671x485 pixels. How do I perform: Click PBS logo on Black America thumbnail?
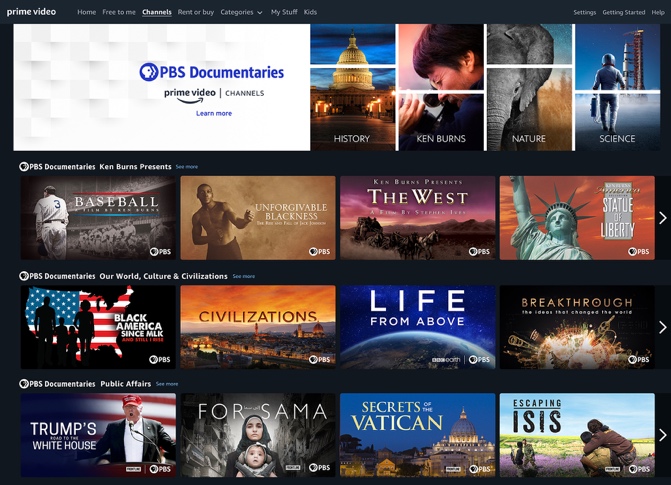coord(160,360)
